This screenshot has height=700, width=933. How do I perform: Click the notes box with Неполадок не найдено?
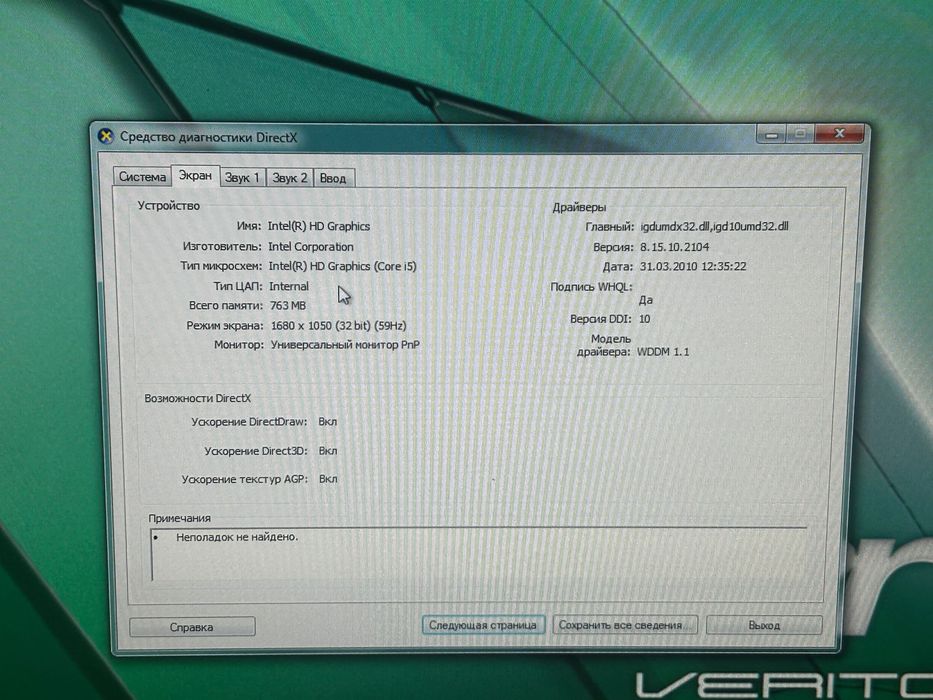click(479, 554)
